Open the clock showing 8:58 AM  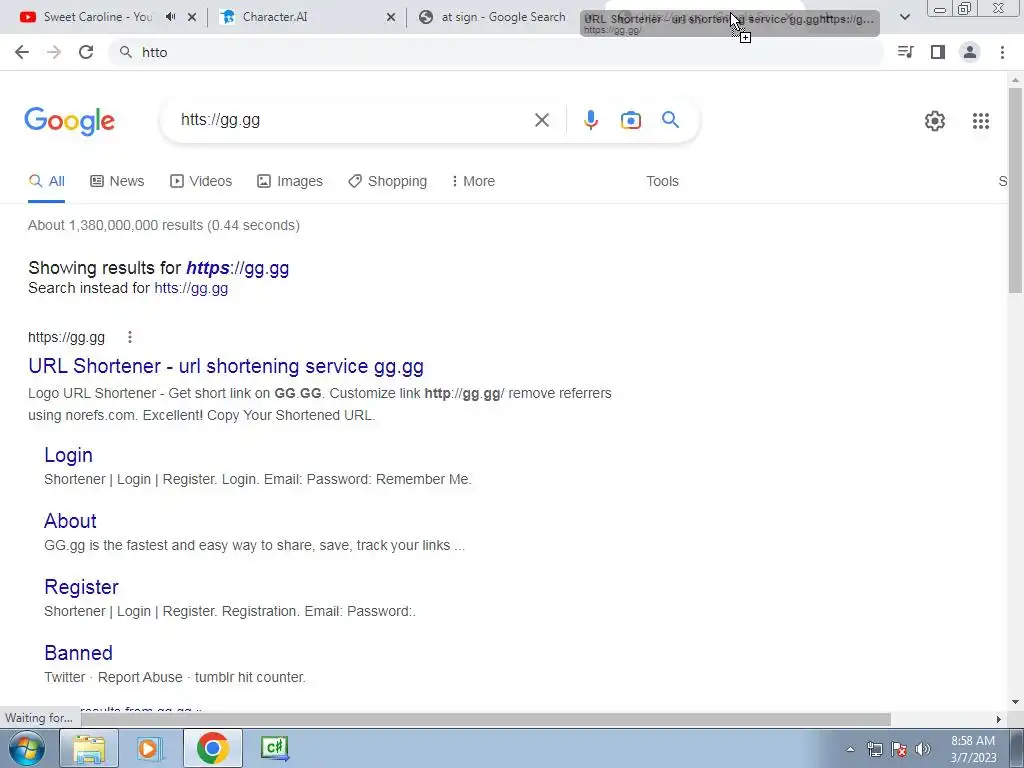(972, 749)
